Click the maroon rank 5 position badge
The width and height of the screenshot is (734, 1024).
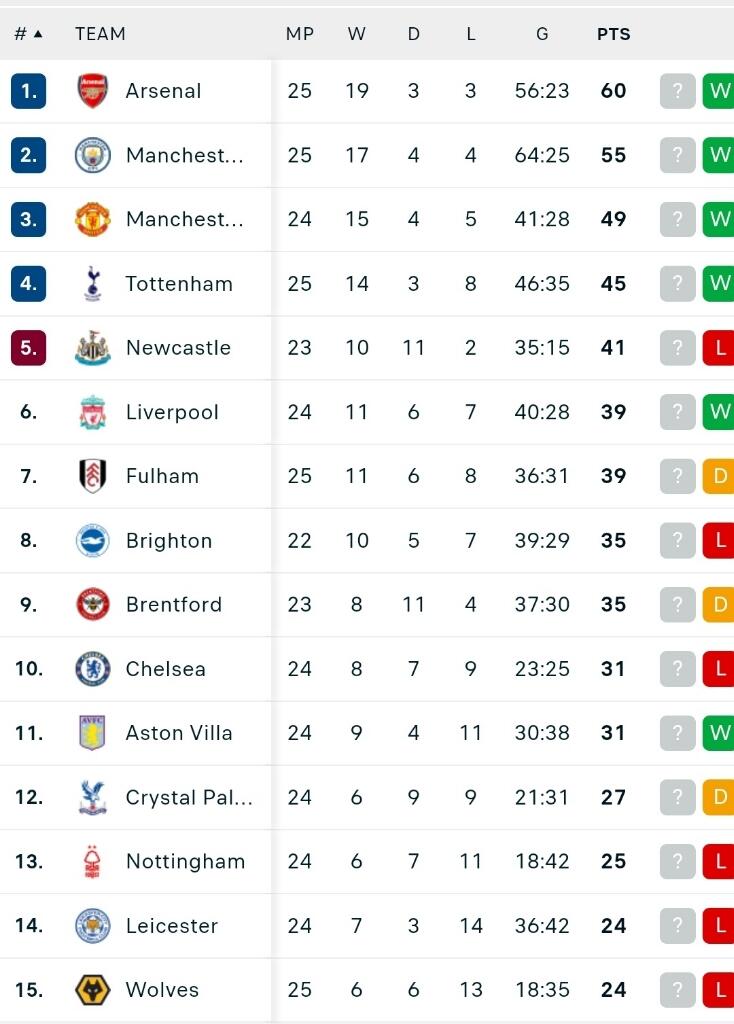point(28,348)
